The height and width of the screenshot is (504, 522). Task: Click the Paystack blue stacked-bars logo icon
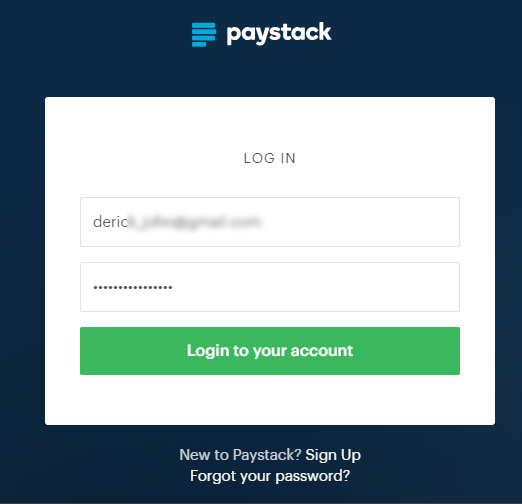point(204,35)
